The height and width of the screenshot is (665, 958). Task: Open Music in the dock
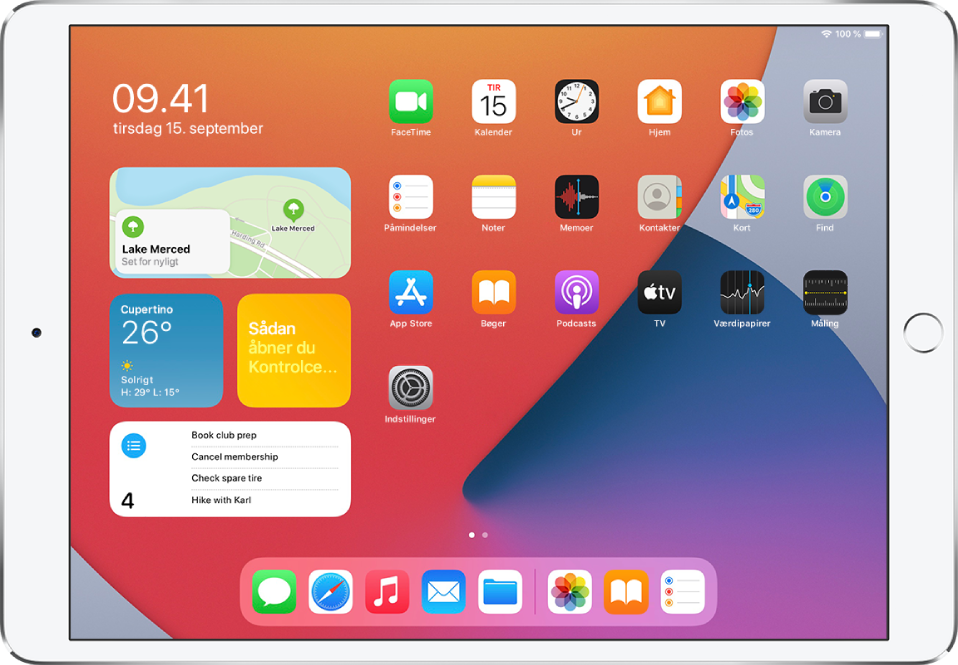387,592
